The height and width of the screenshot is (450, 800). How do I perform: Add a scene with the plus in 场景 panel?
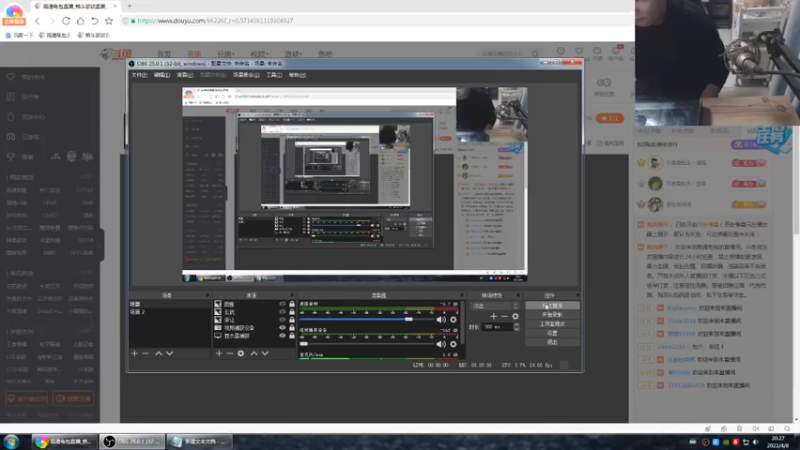134,353
